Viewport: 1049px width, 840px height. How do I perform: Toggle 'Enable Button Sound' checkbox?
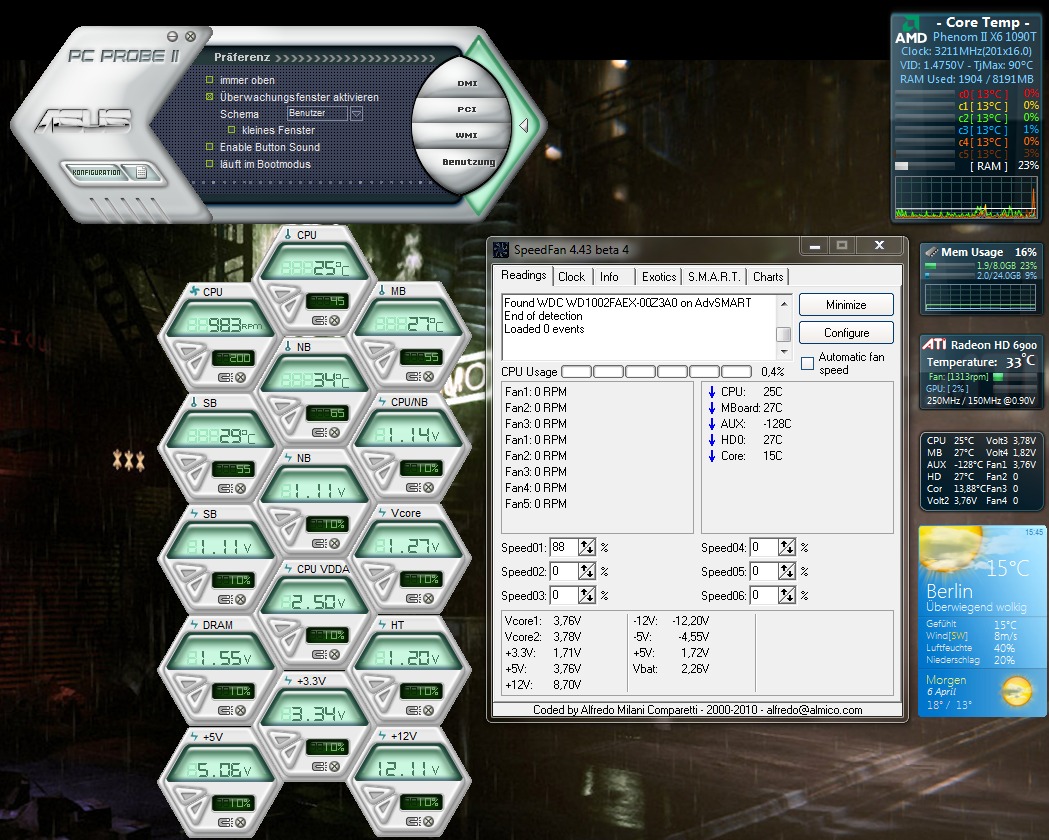point(209,146)
